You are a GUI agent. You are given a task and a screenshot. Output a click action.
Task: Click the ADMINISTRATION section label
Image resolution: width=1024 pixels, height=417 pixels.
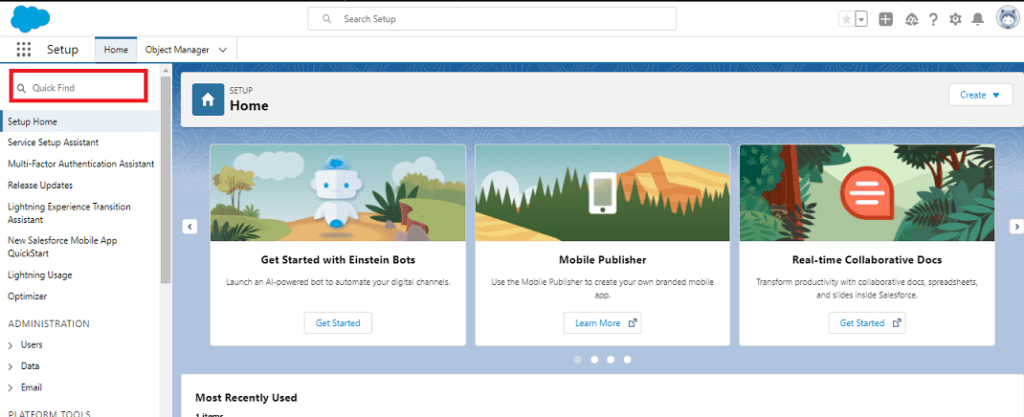(x=49, y=324)
